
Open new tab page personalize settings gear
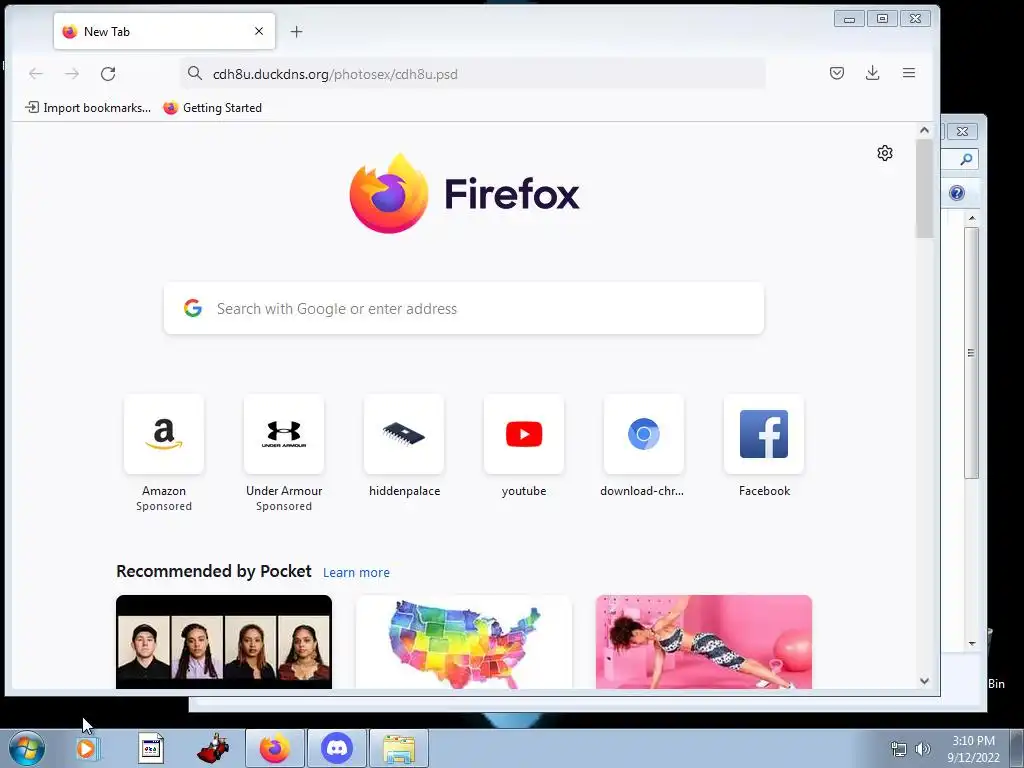click(885, 153)
